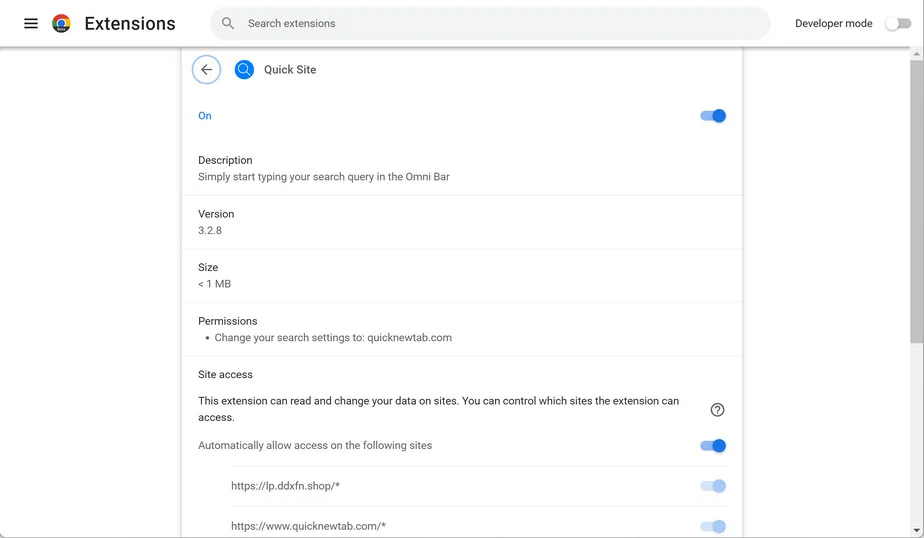Click the Developer mode label
924x538 pixels.
[x=833, y=24]
